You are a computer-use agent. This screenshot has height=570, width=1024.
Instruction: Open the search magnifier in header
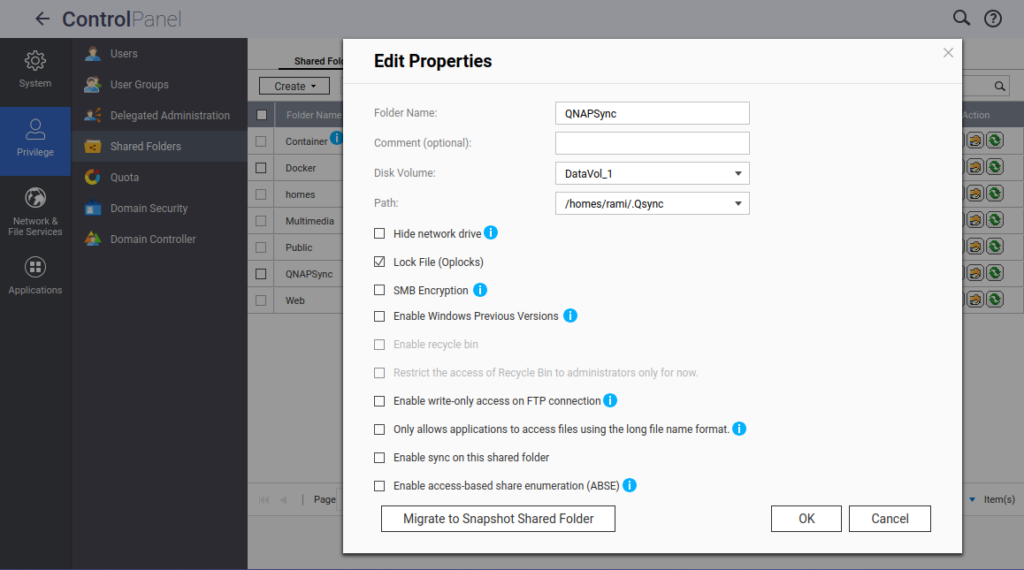[961, 18]
